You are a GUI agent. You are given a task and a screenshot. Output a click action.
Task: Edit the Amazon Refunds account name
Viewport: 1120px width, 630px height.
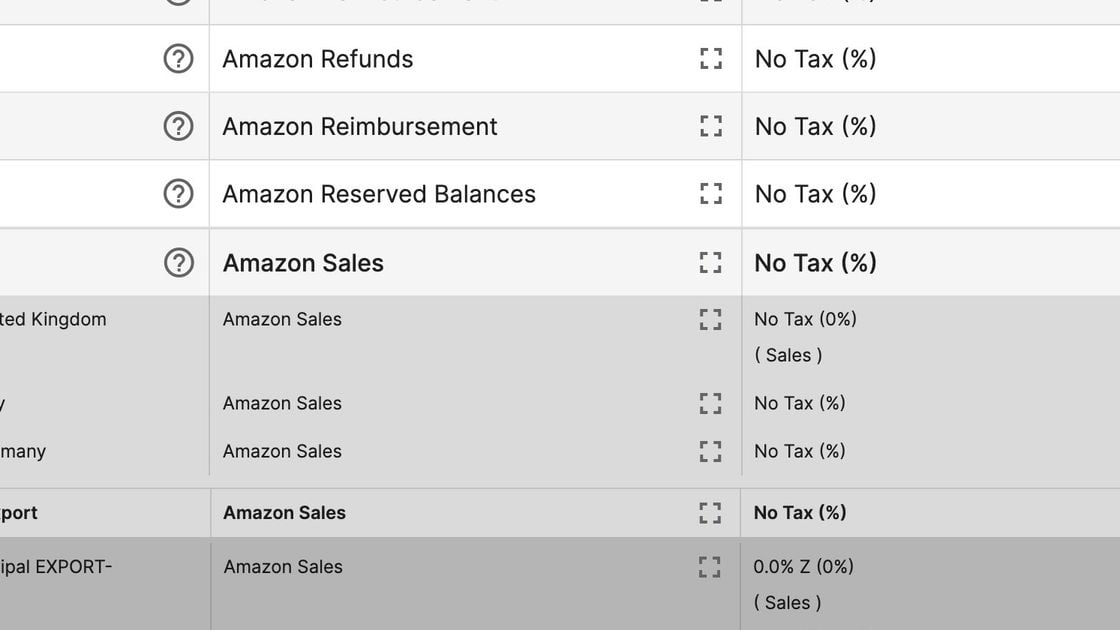pyautogui.click(x=318, y=59)
